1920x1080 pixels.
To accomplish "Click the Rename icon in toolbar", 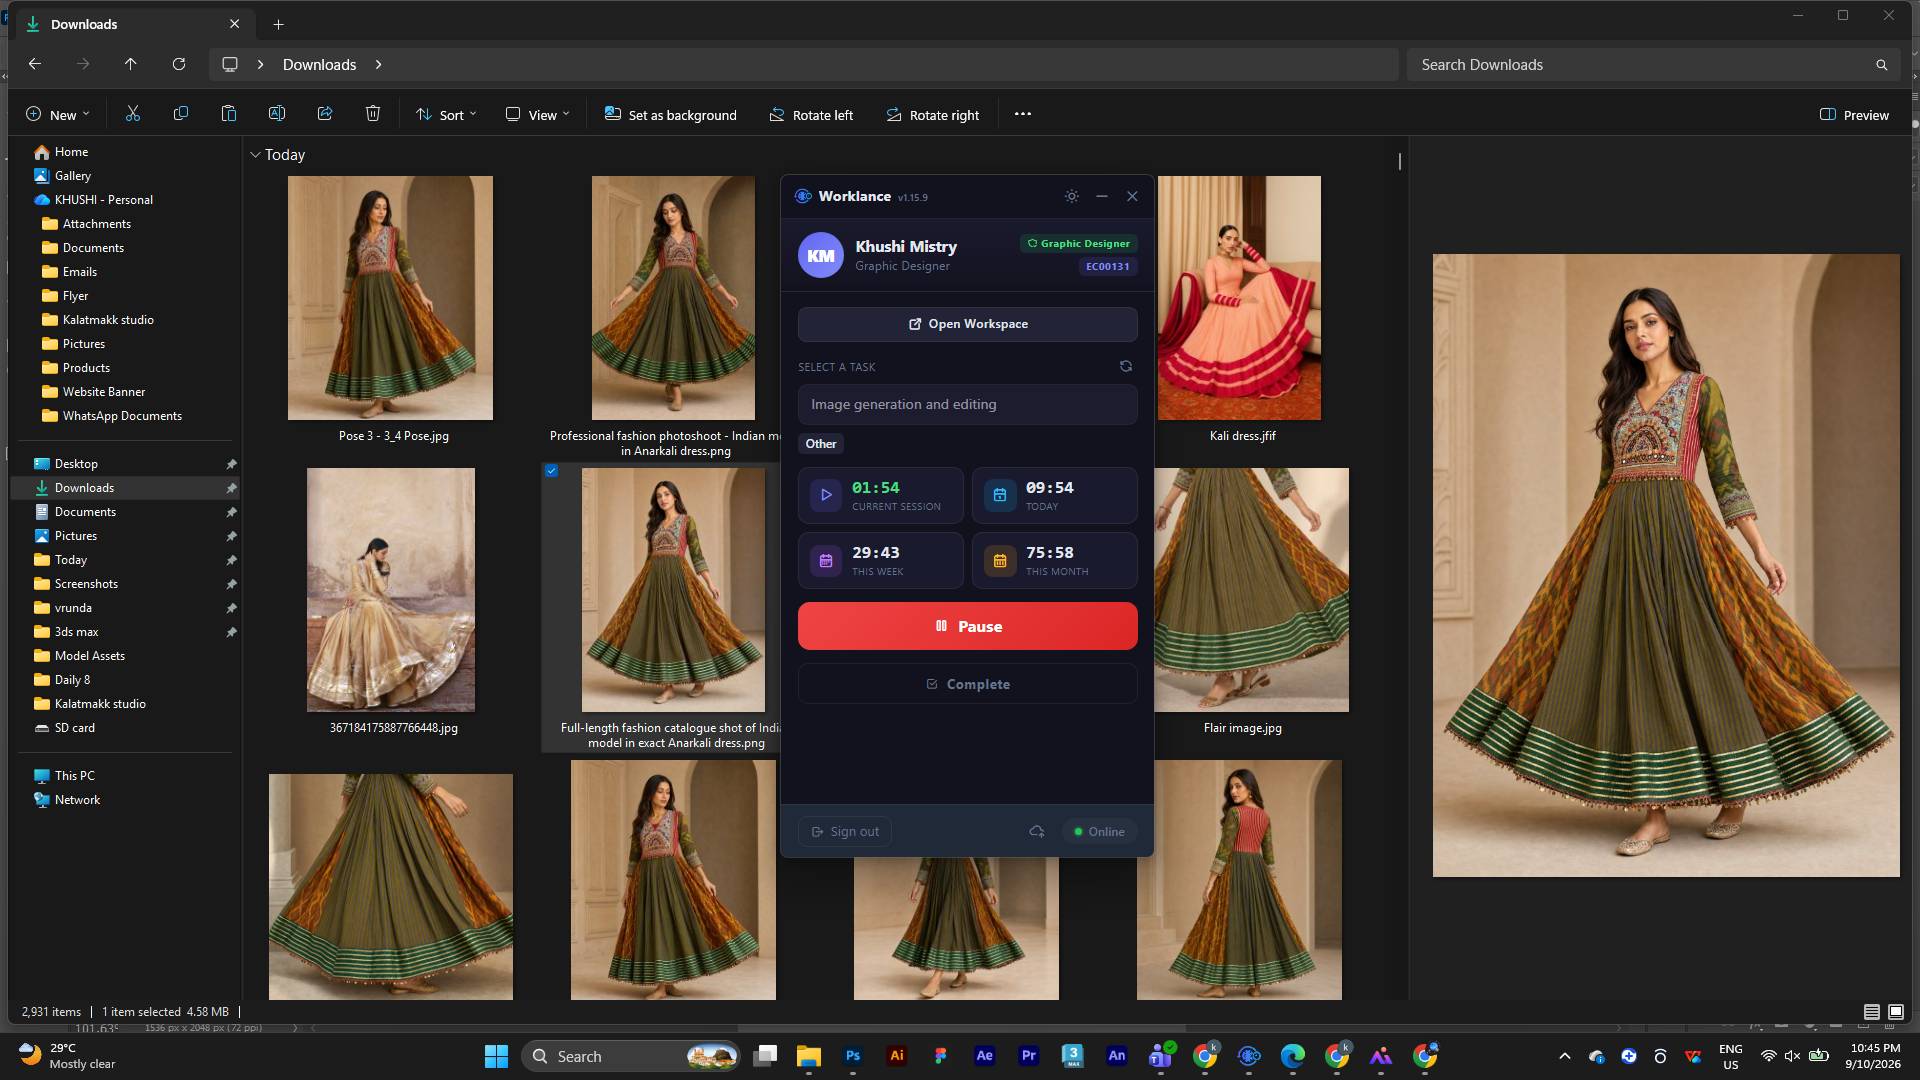I will tap(277, 114).
